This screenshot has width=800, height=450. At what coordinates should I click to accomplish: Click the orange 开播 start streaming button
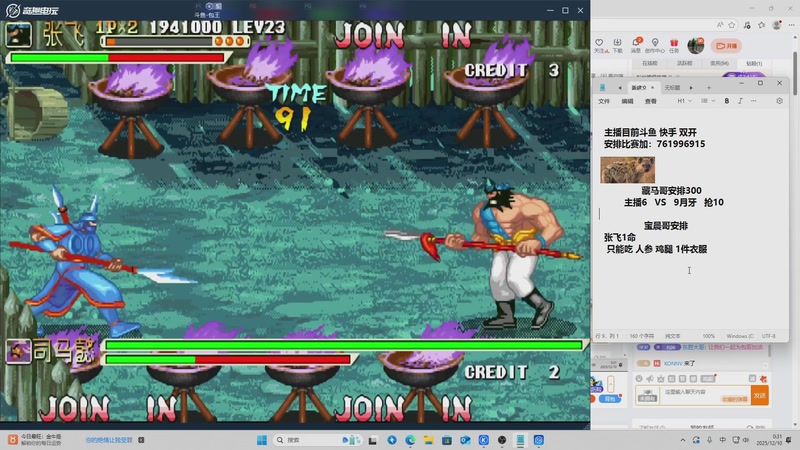727,46
